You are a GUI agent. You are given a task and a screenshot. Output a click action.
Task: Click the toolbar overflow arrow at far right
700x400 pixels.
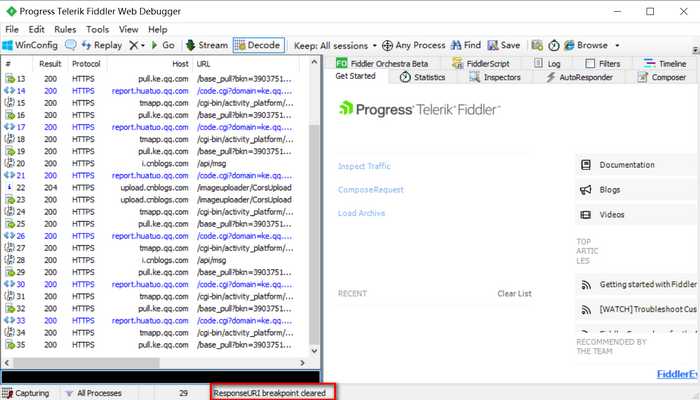pyautogui.click(x=696, y=50)
